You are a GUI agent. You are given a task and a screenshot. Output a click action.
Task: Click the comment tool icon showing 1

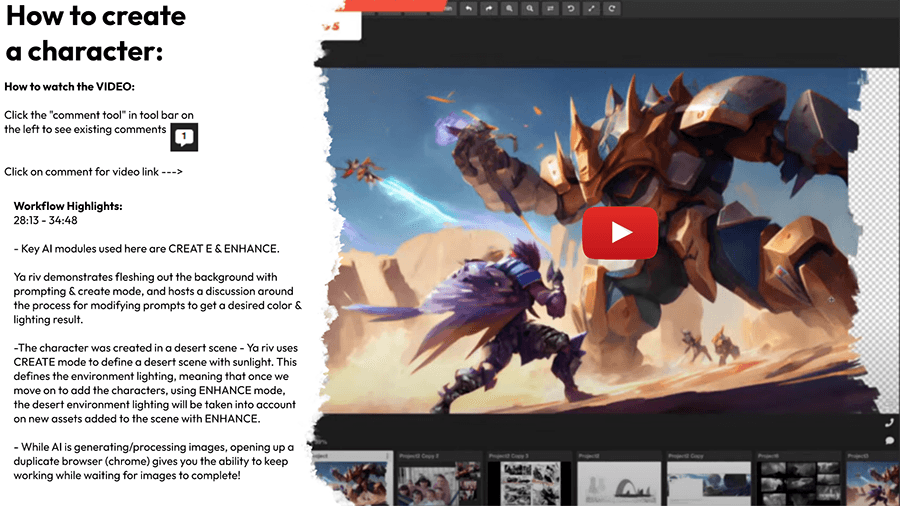click(x=184, y=137)
